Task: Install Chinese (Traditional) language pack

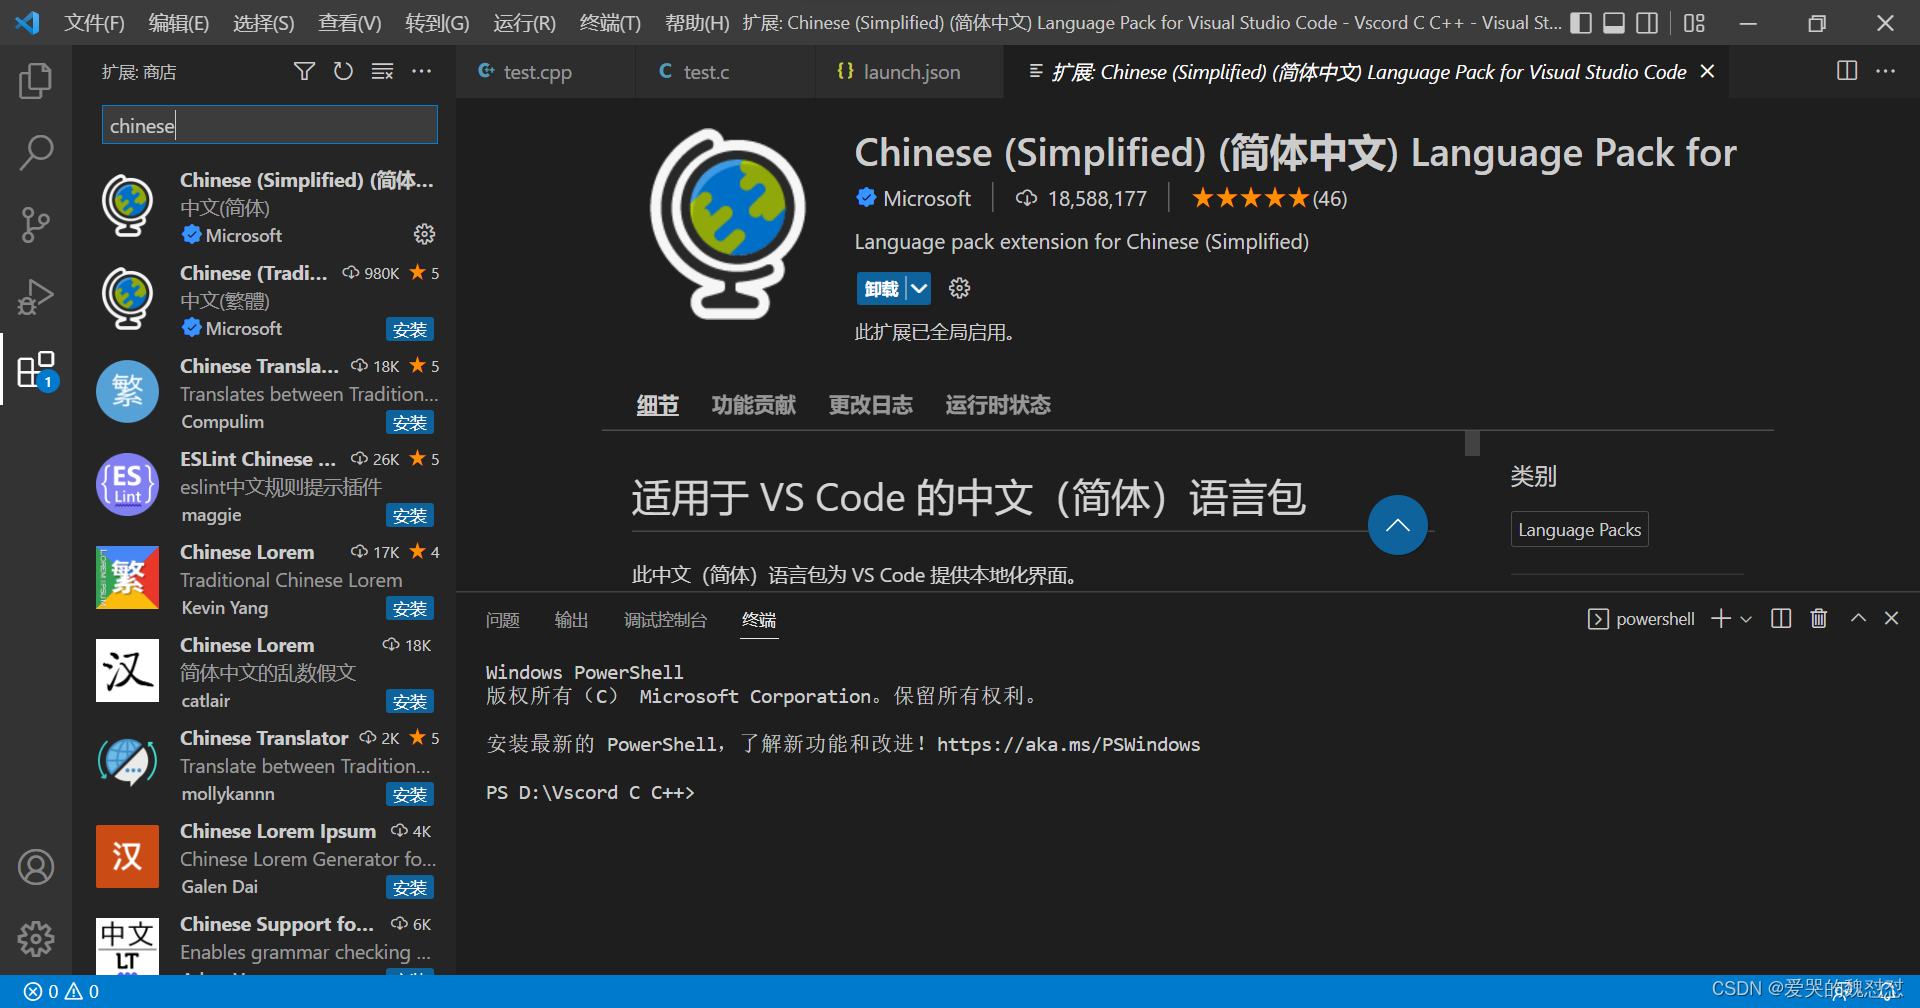Action: [x=410, y=329]
